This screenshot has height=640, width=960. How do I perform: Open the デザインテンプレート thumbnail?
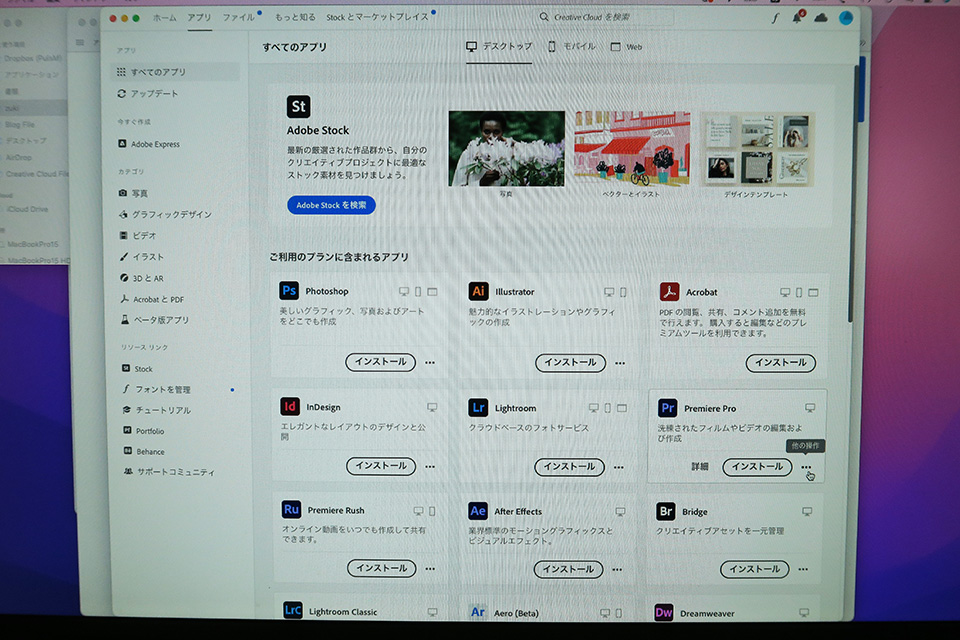(757, 149)
